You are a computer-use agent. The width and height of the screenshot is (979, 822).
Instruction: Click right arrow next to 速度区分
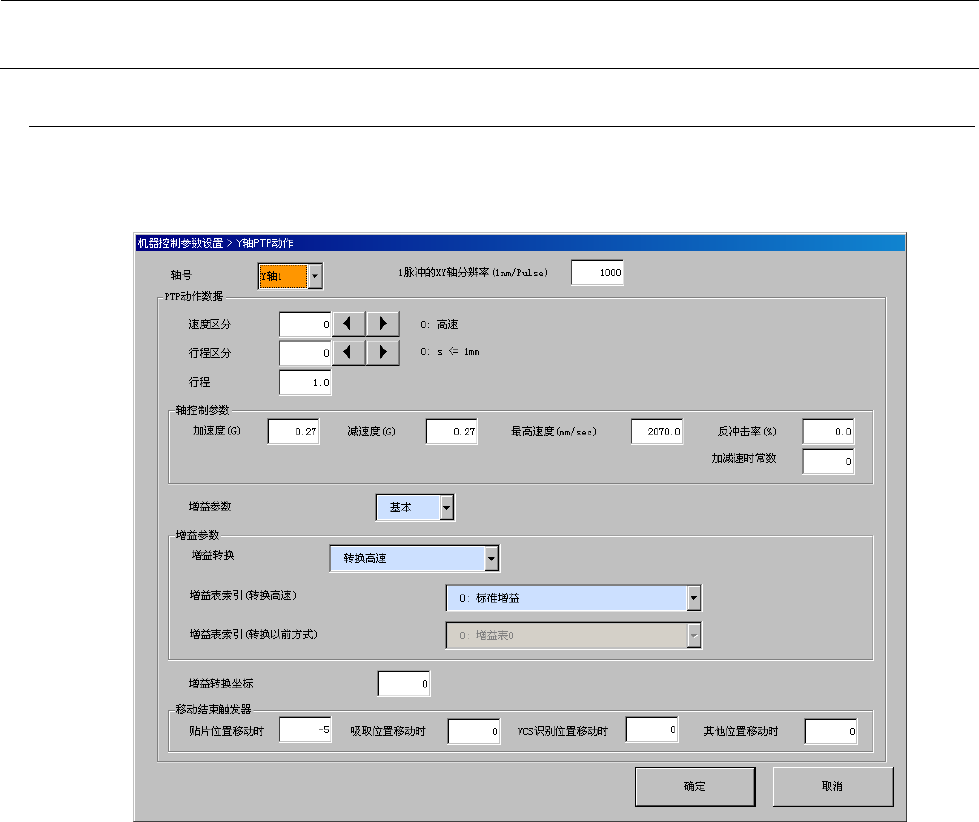383,325
